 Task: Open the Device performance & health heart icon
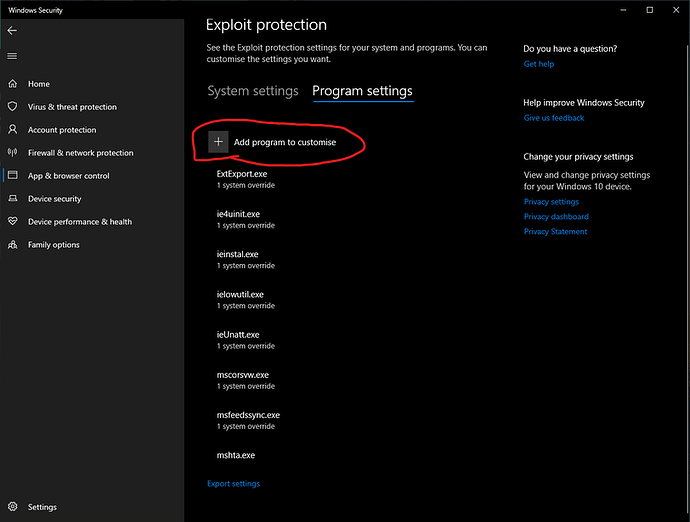(12, 222)
